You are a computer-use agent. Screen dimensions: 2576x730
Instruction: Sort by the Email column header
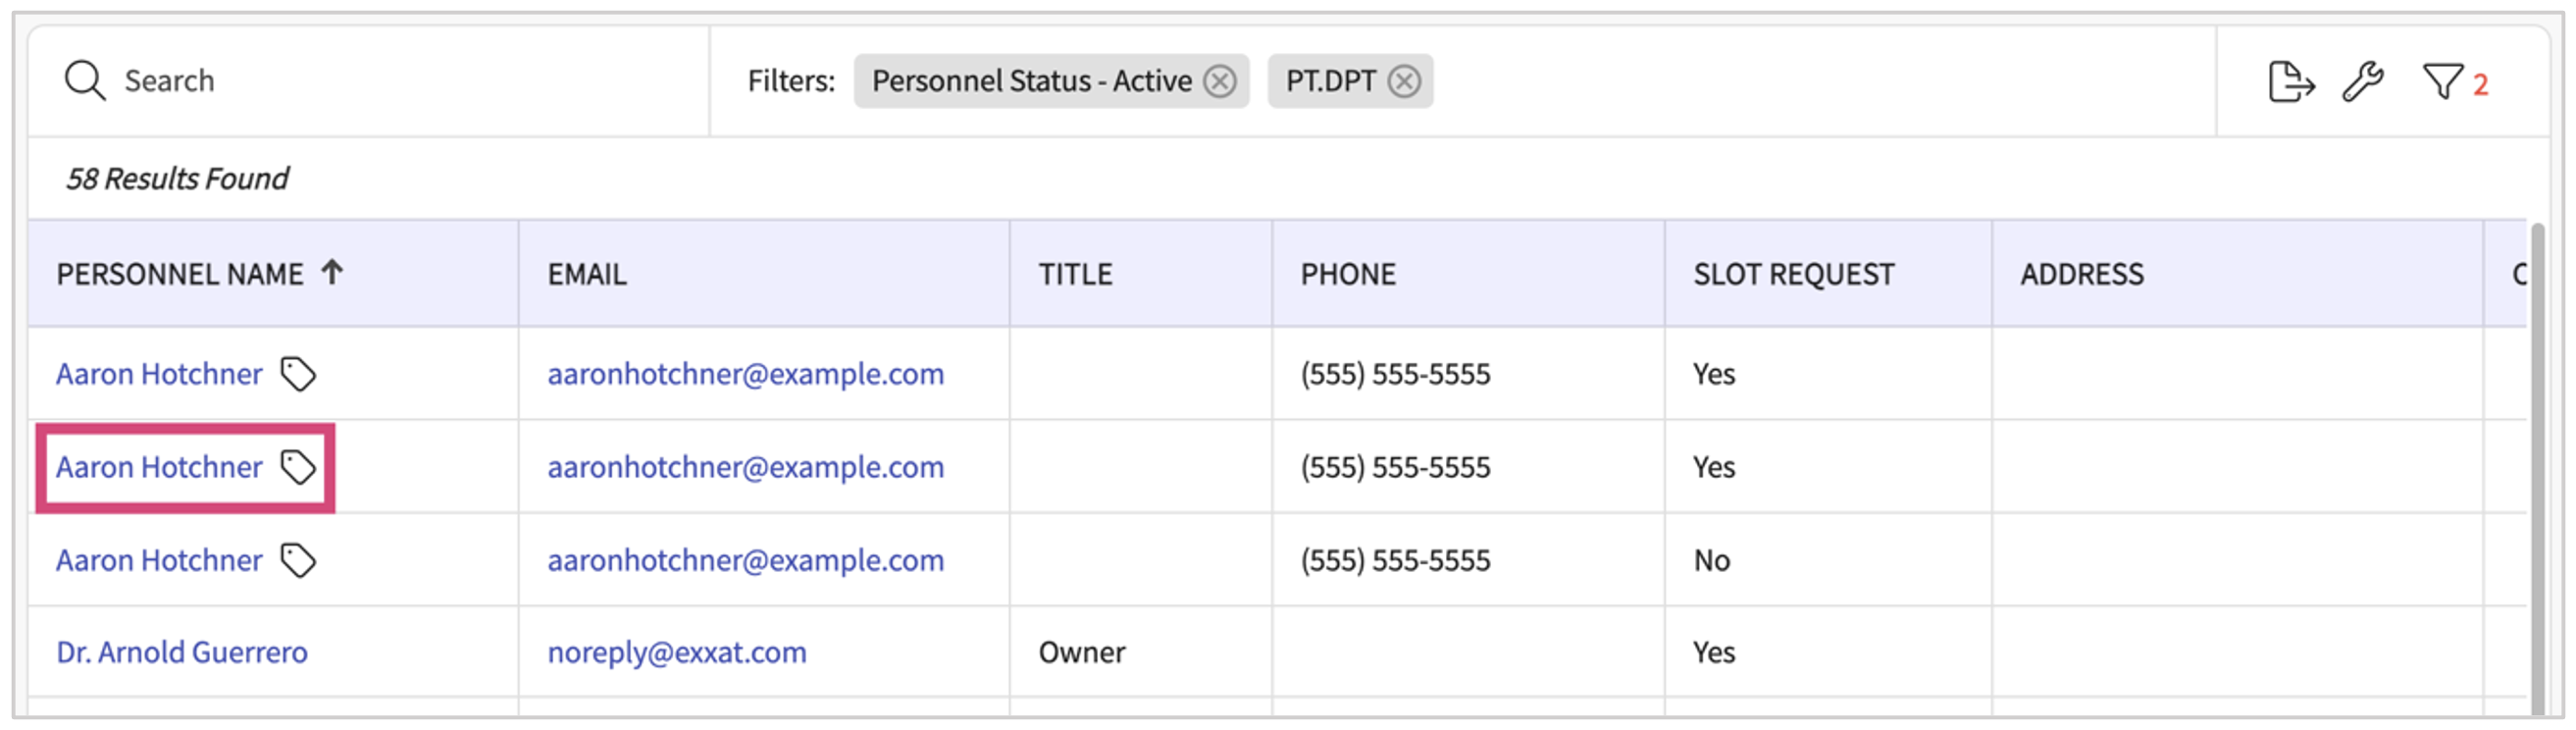pyautogui.click(x=587, y=274)
